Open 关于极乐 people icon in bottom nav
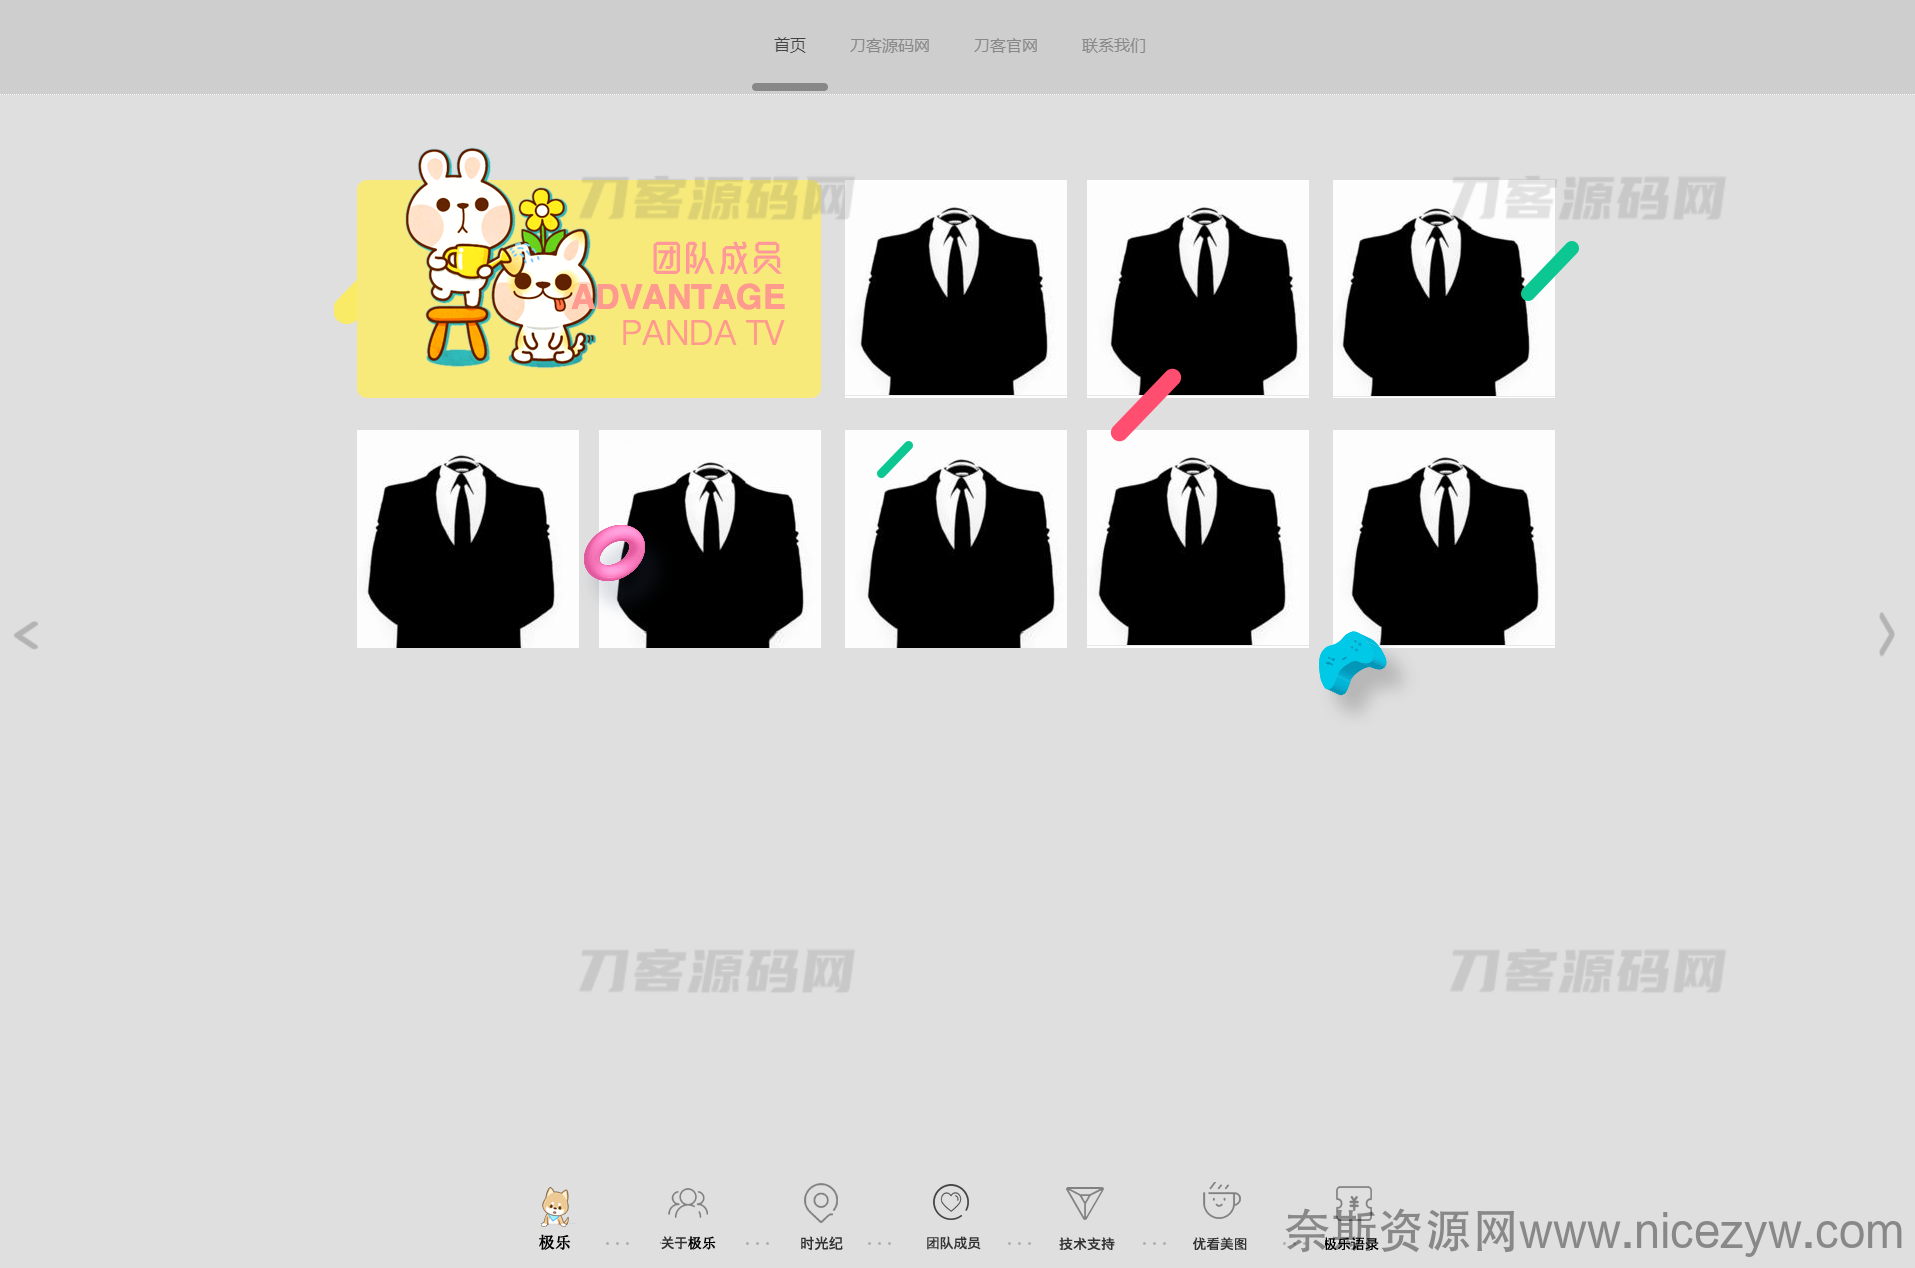 click(x=688, y=1203)
